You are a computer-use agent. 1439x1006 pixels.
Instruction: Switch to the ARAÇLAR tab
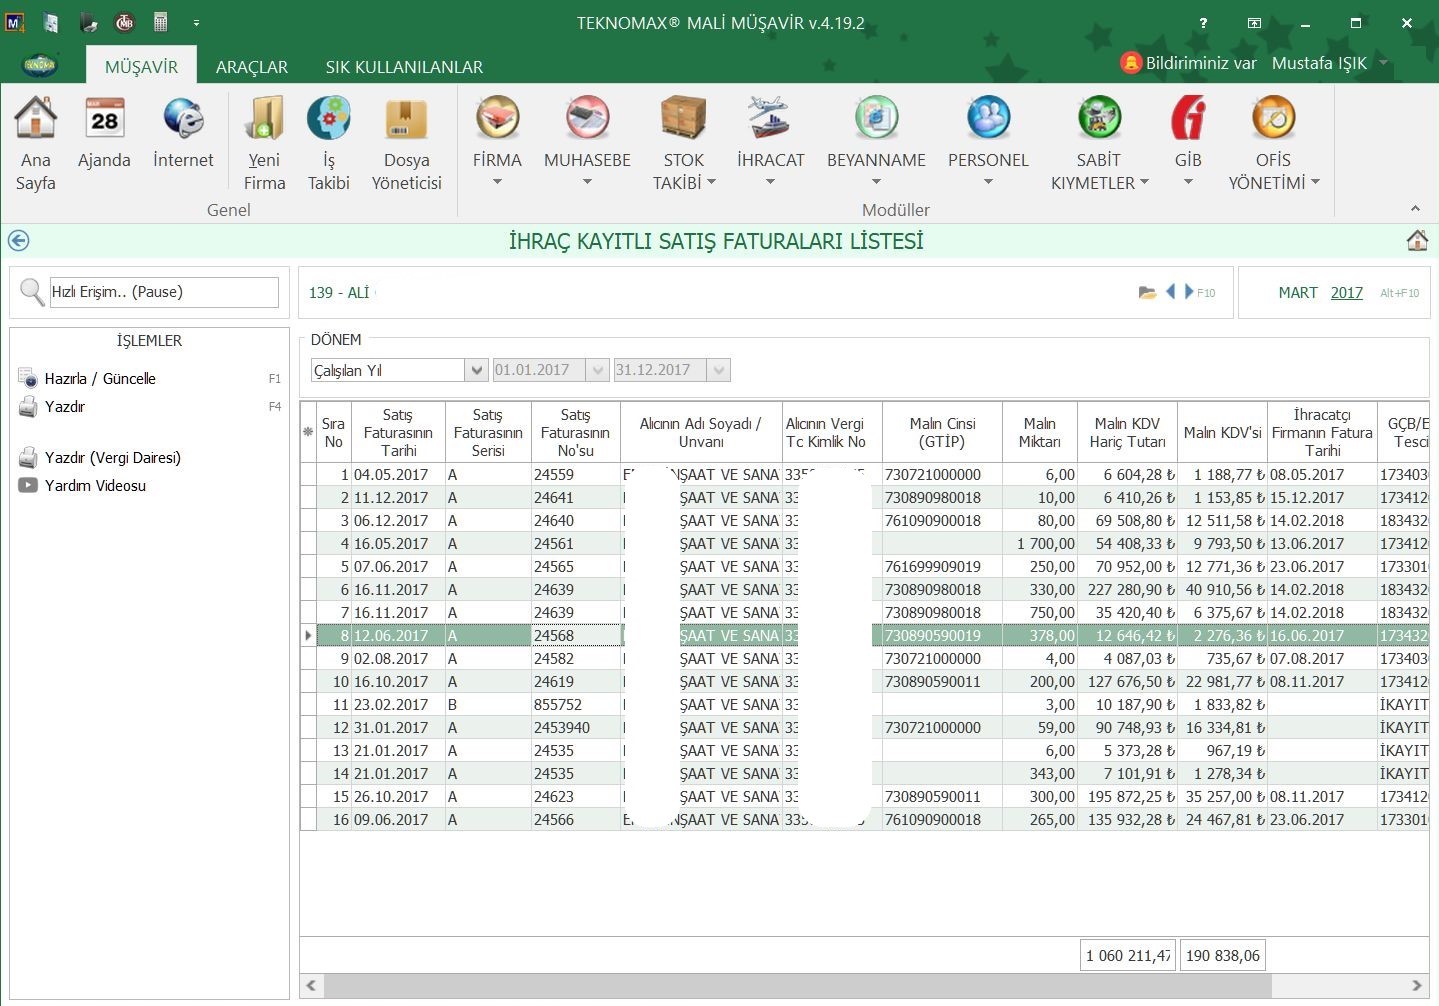252,67
